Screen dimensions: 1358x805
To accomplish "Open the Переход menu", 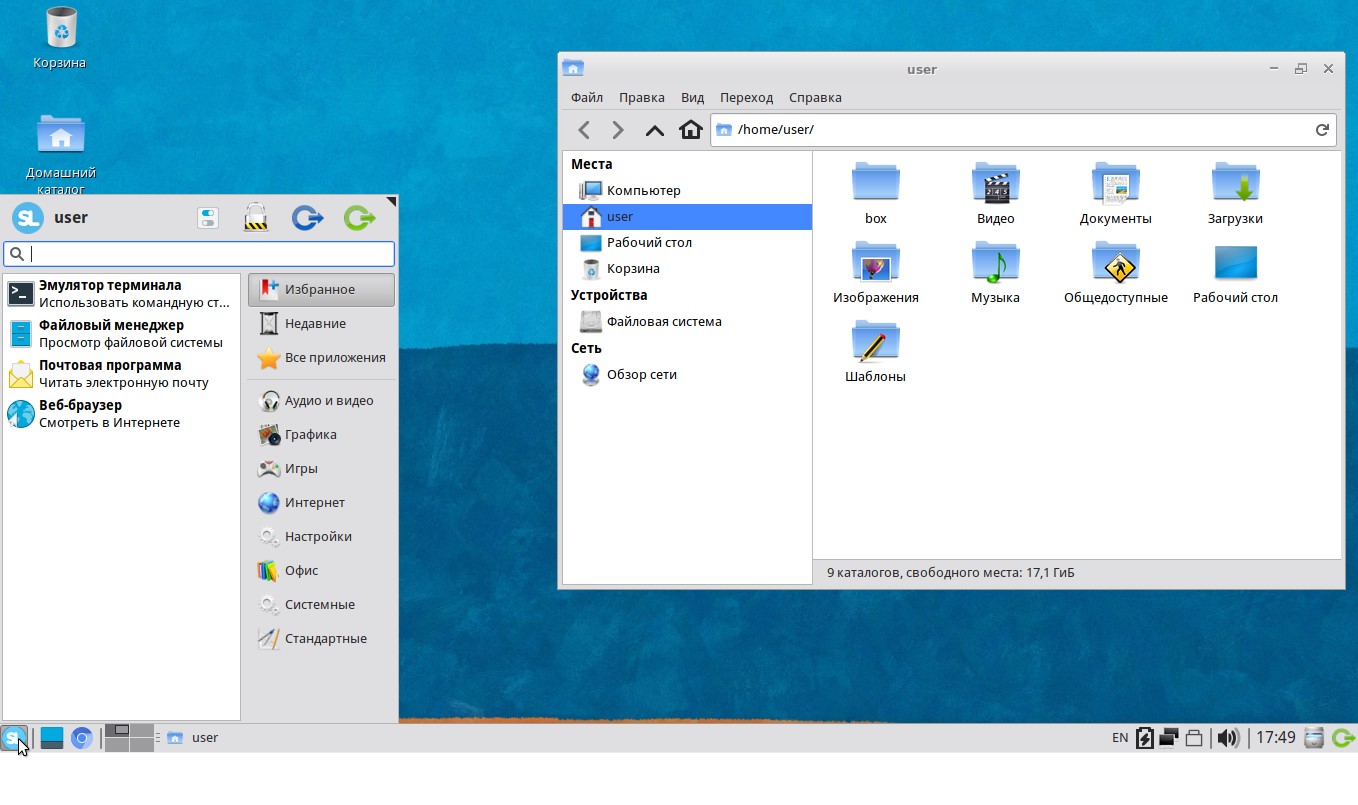I will point(746,97).
